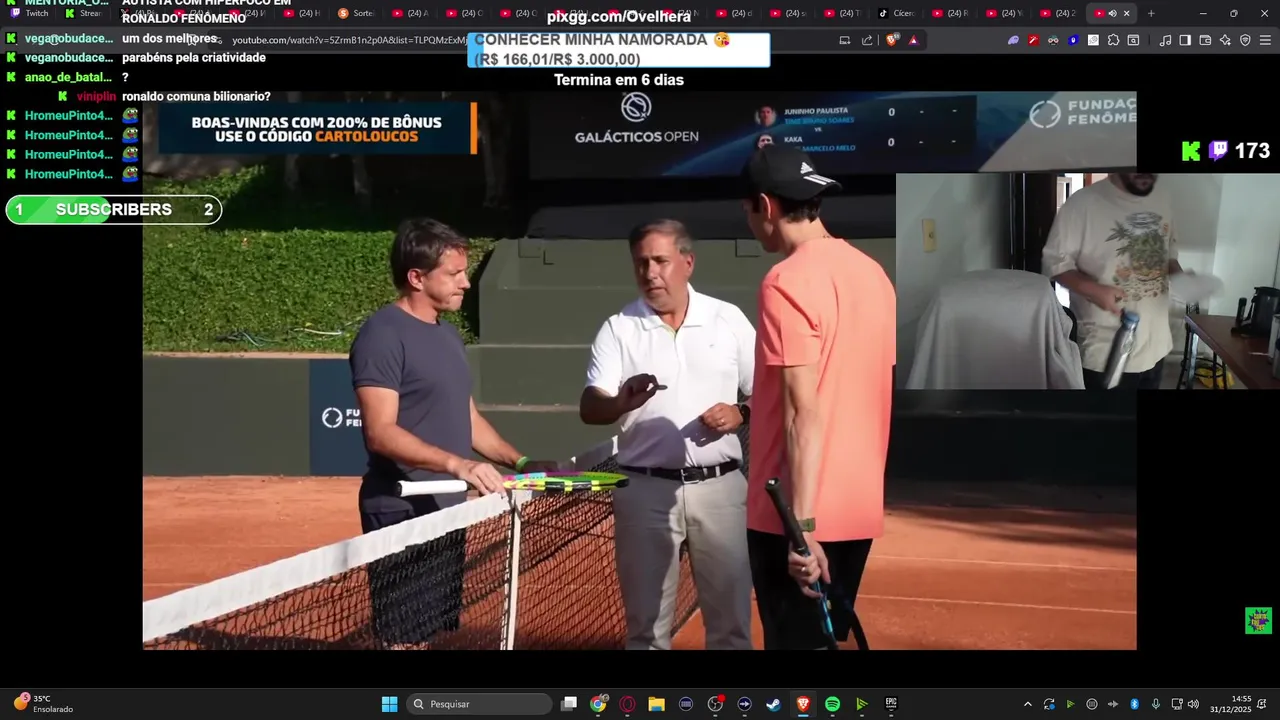The image size is (1280, 720).
Task: Click the sync tray icon with blue dot
Action: 1049,704
